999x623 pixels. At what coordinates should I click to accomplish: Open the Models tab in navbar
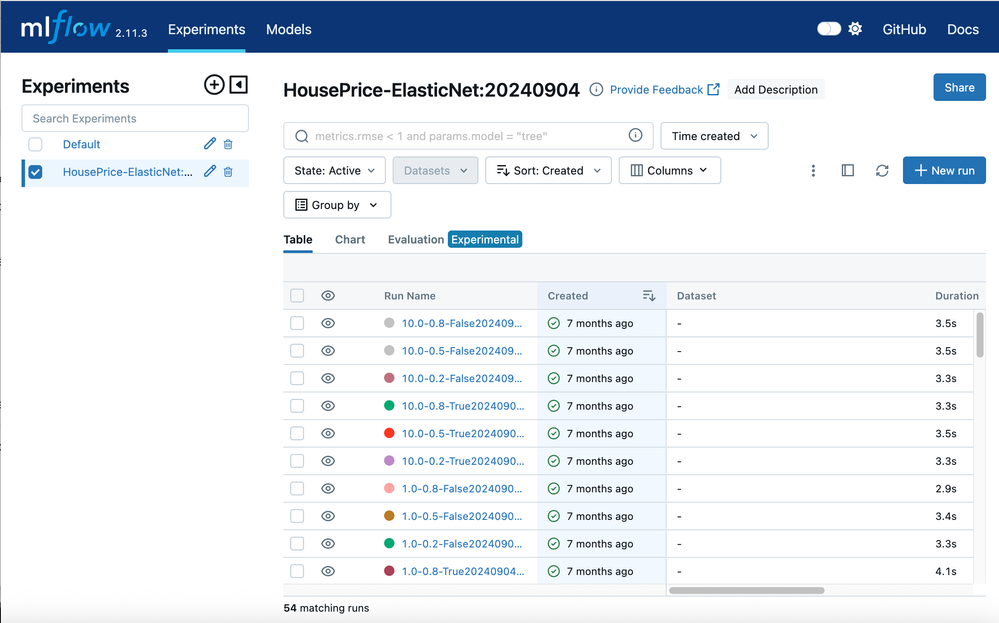pyautogui.click(x=288, y=30)
